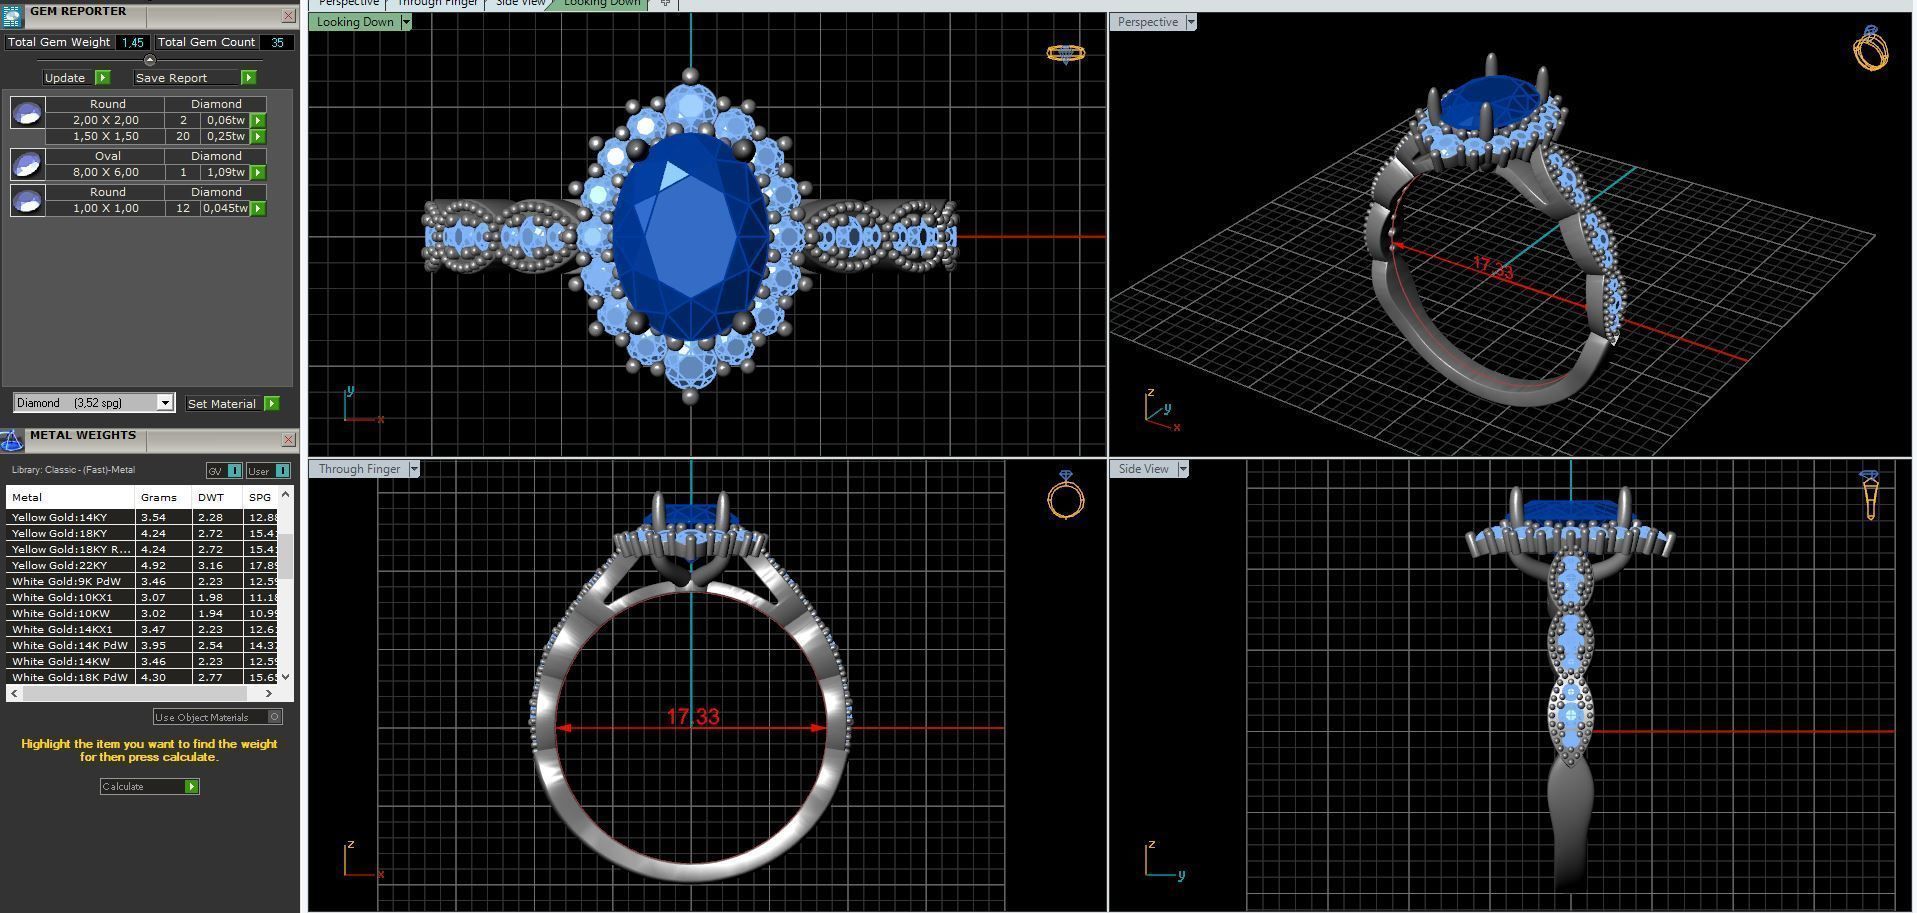Select the Yellow Gold:22KY row
Screen dimensions: 1917x913
(142, 565)
